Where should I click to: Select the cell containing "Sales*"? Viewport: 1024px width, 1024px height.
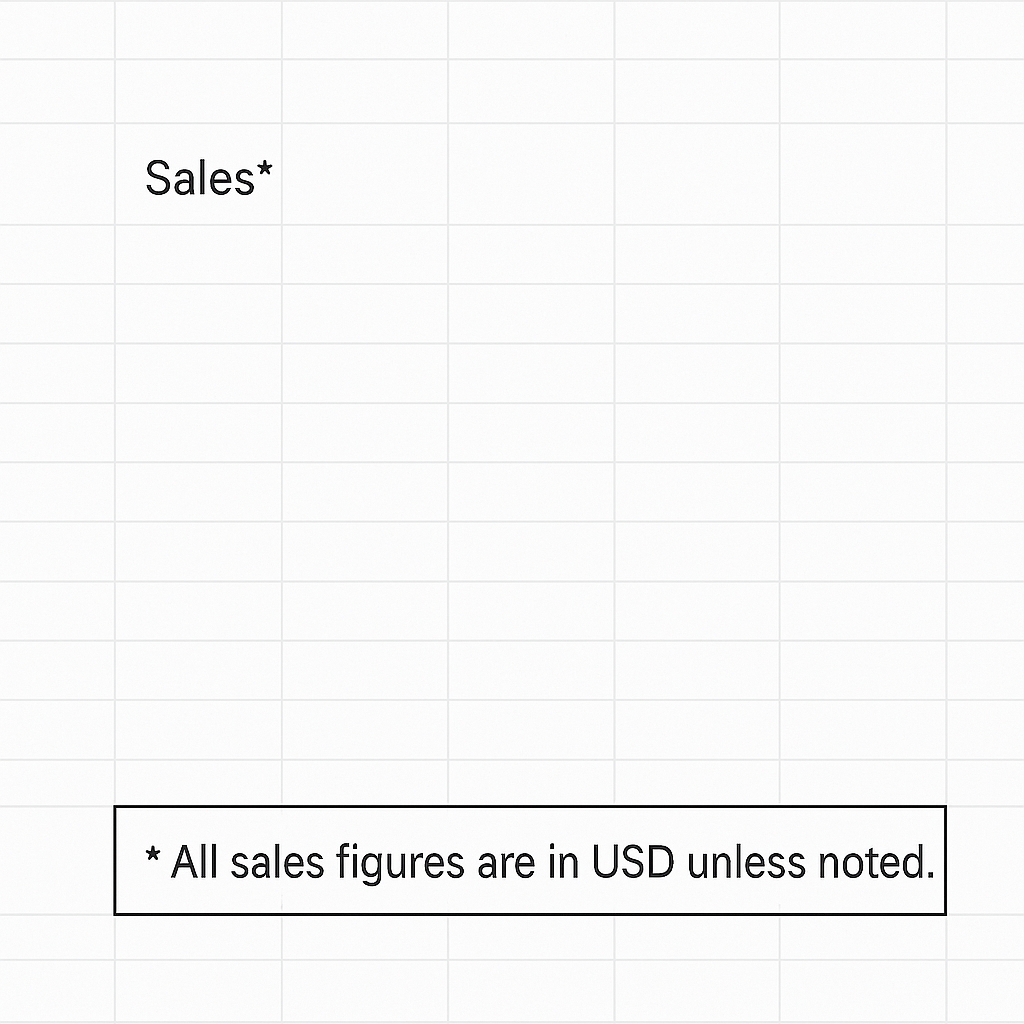pyautogui.click(x=199, y=178)
